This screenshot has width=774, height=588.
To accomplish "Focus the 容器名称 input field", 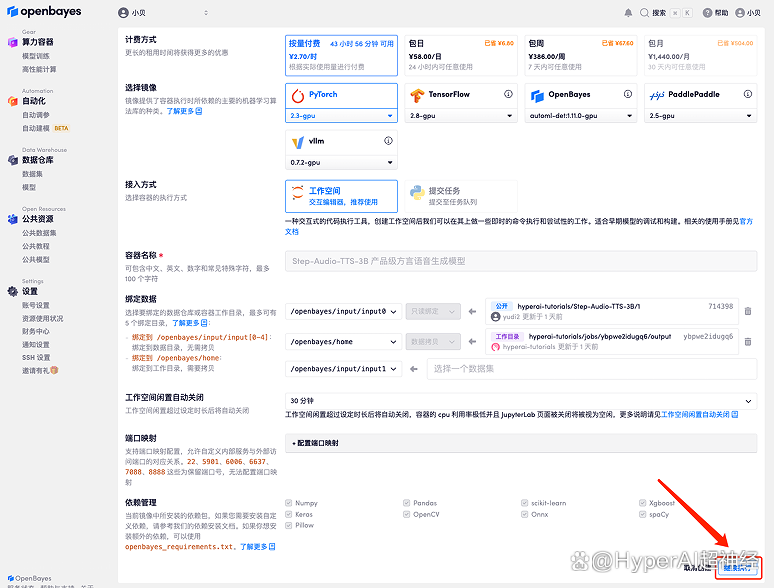I will [521, 261].
